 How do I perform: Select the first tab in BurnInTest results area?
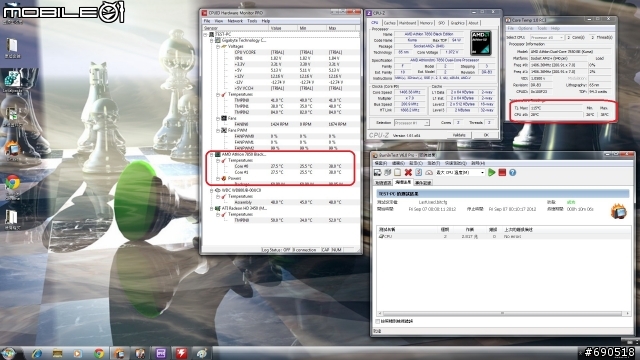tap(383, 183)
